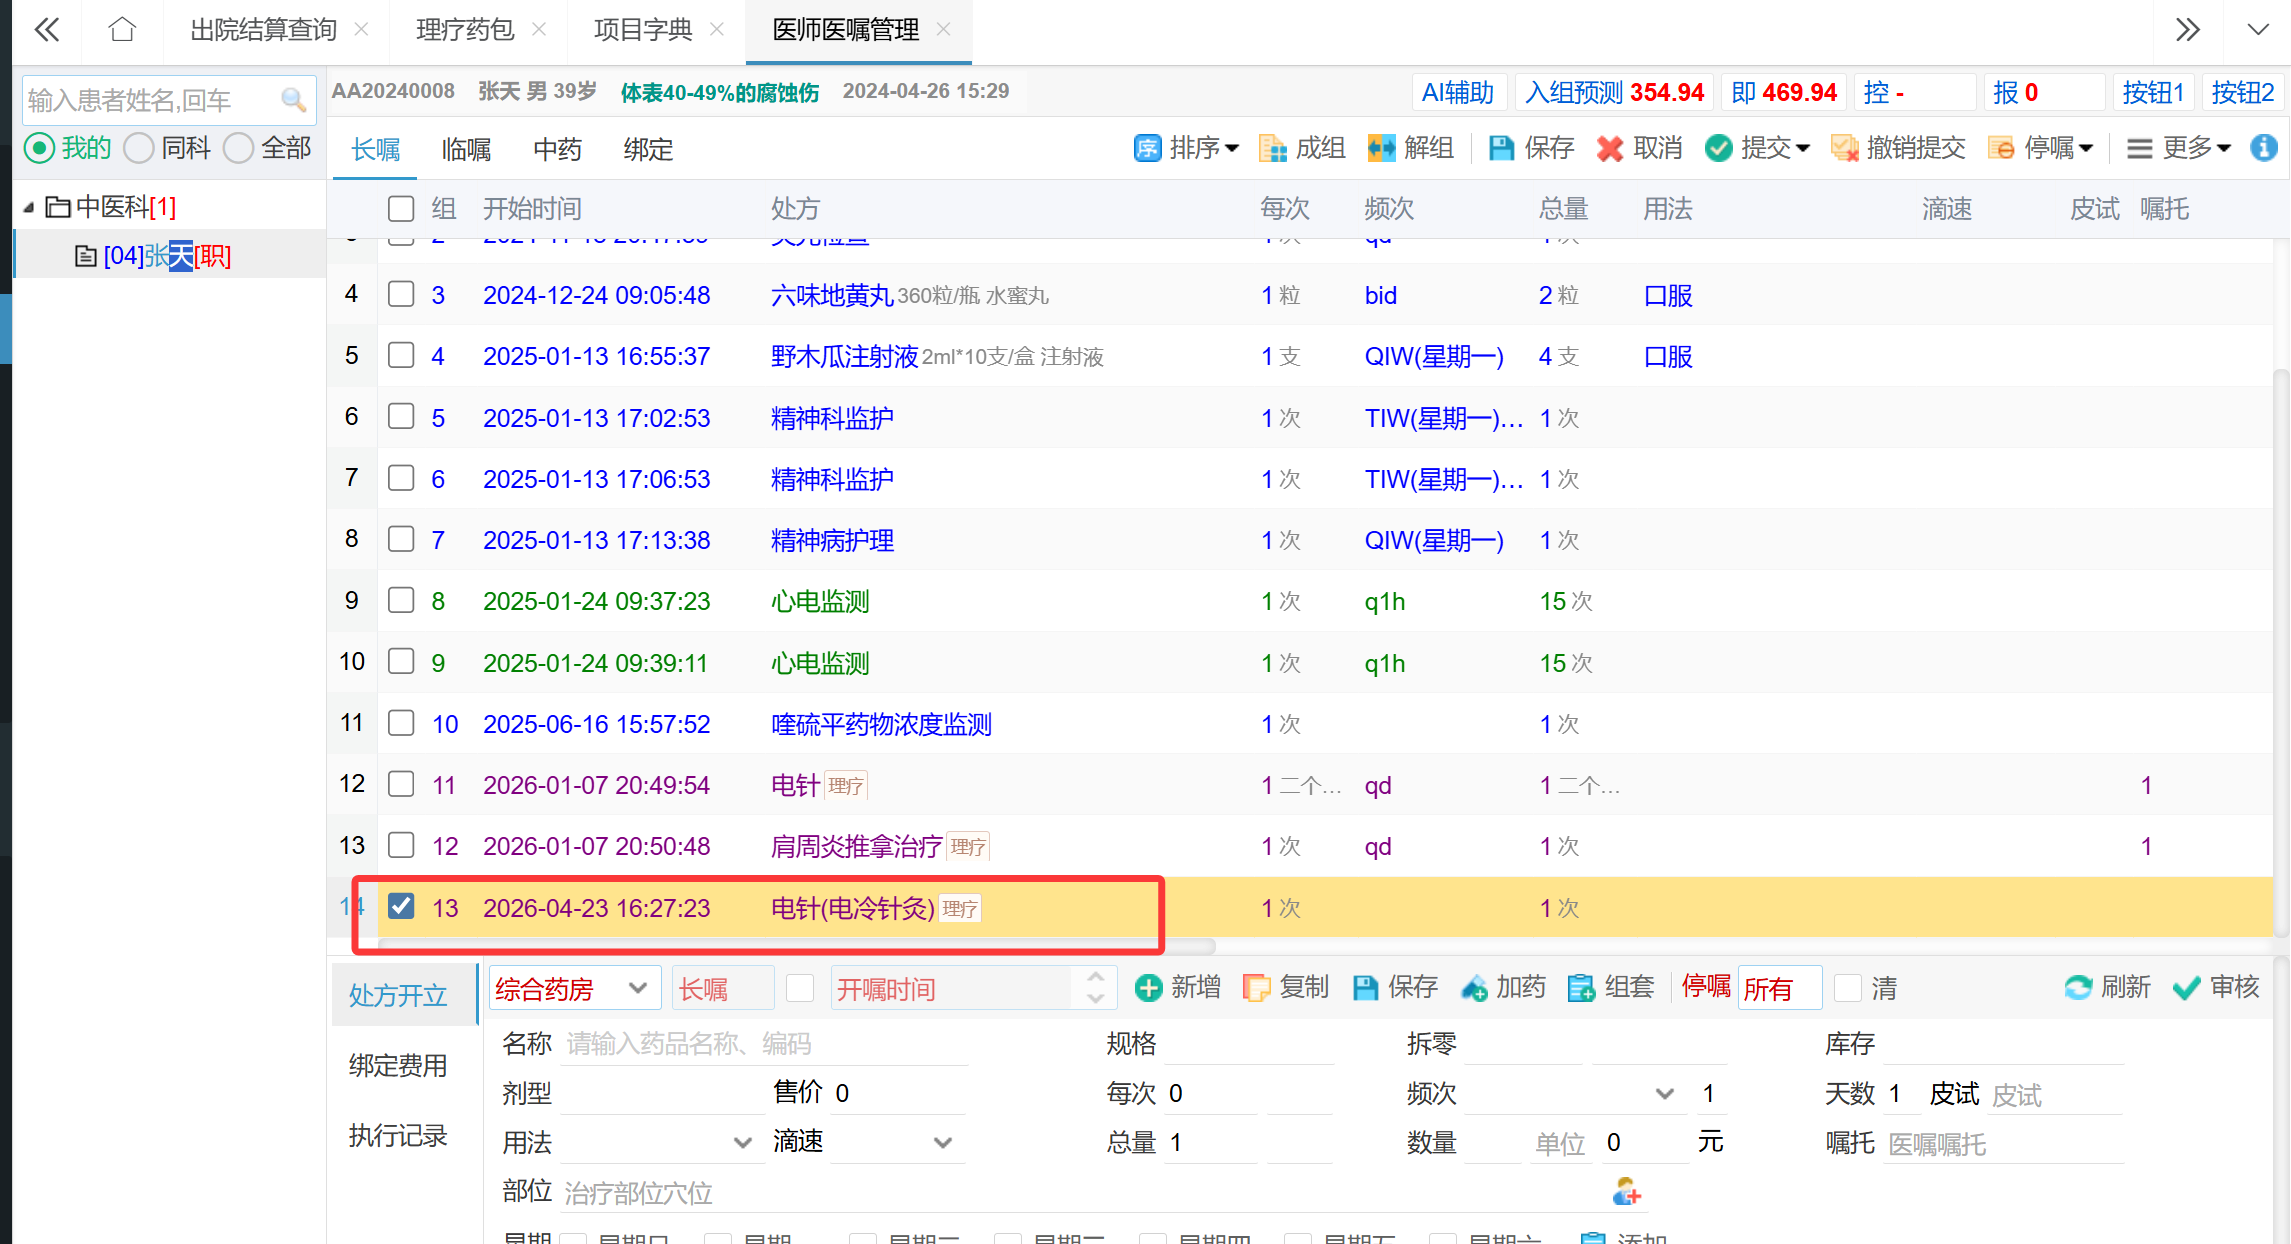Uncheck the 电针(电冷针灸) row checkbox

[x=401, y=906]
